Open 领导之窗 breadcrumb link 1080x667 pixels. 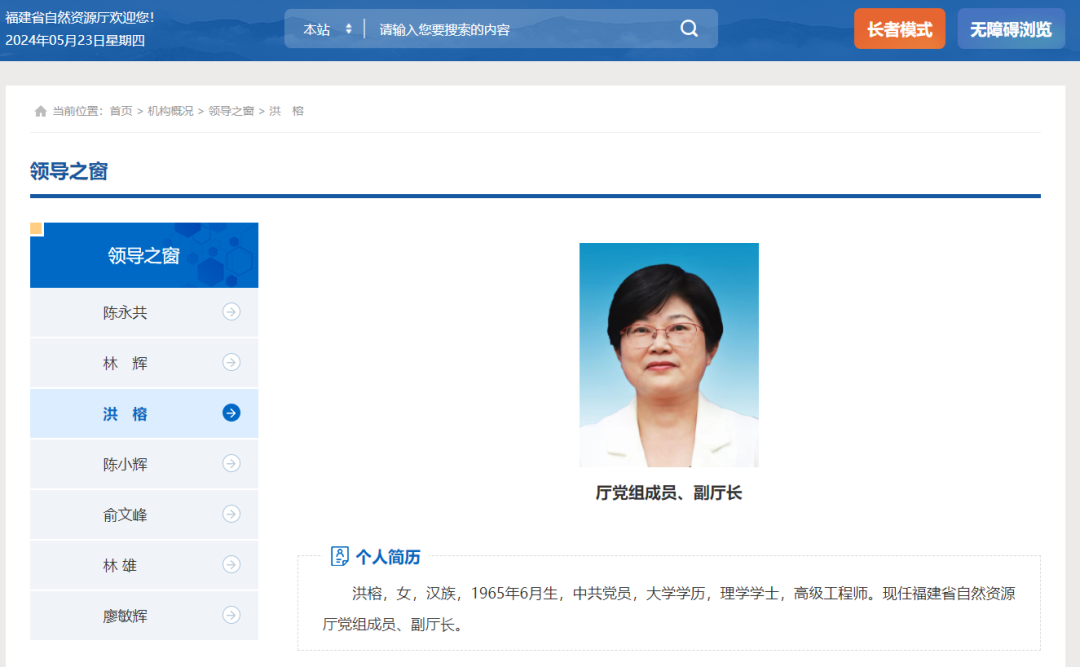click(x=231, y=111)
